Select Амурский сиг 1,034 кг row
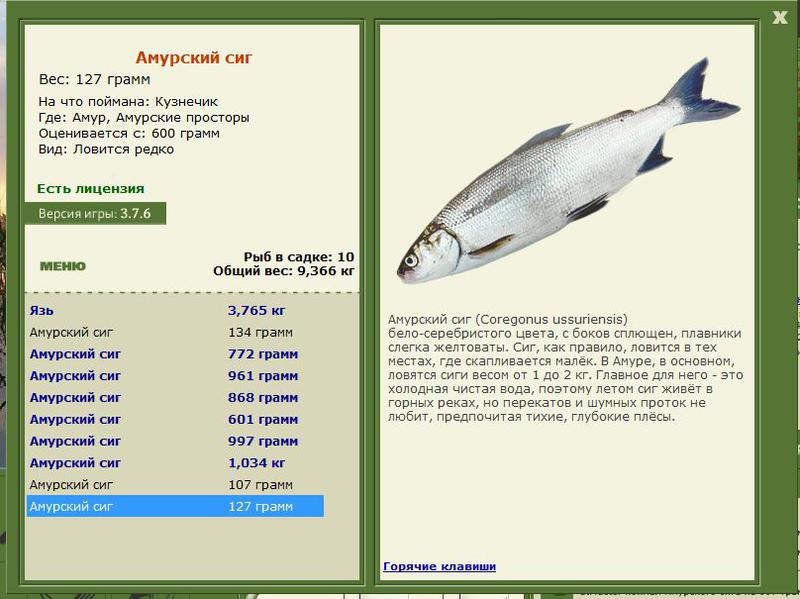This screenshot has width=800, height=599. (175, 463)
